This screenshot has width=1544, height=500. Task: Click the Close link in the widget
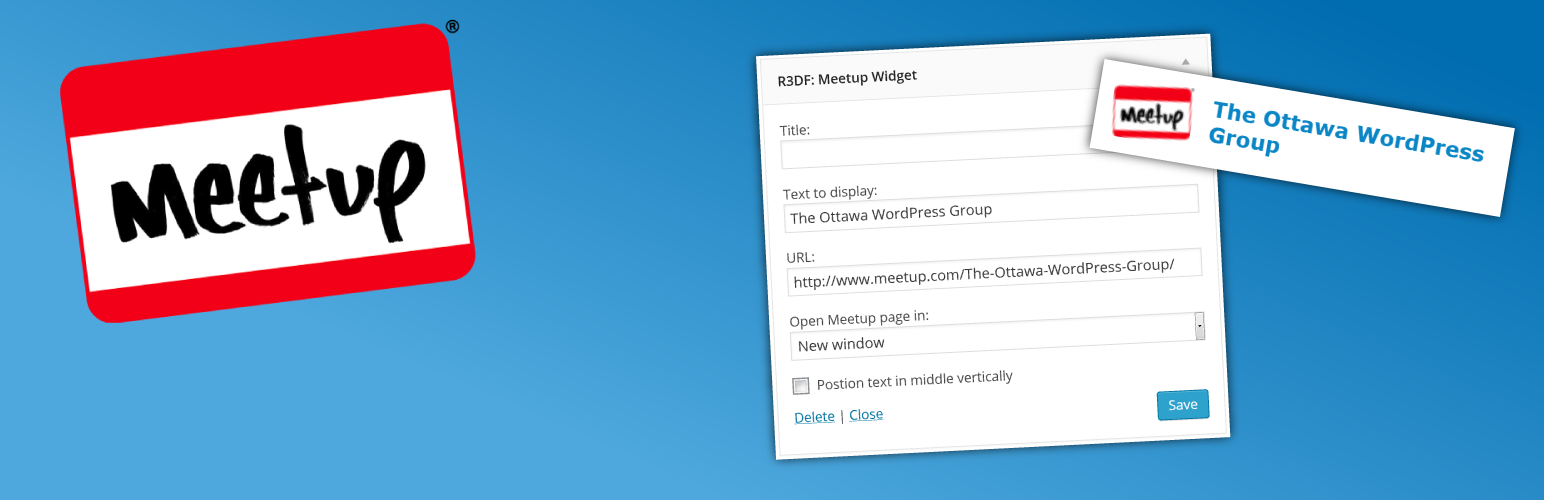click(x=866, y=414)
